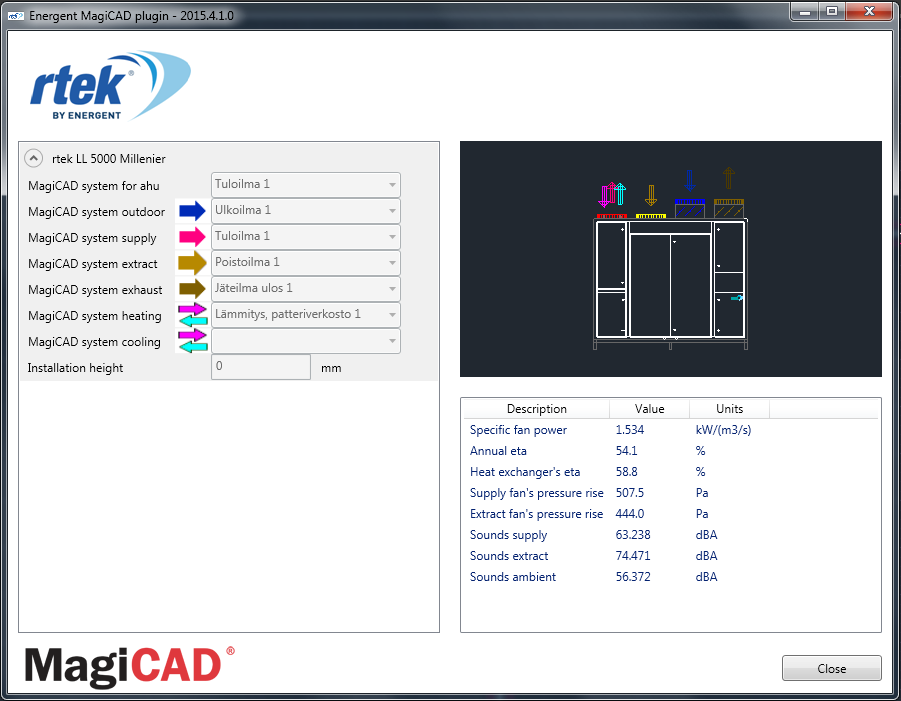Image resolution: width=901 pixels, height=701 pixels.
Task: Select the Annual eta row
Action: click(x=671, y=451)
